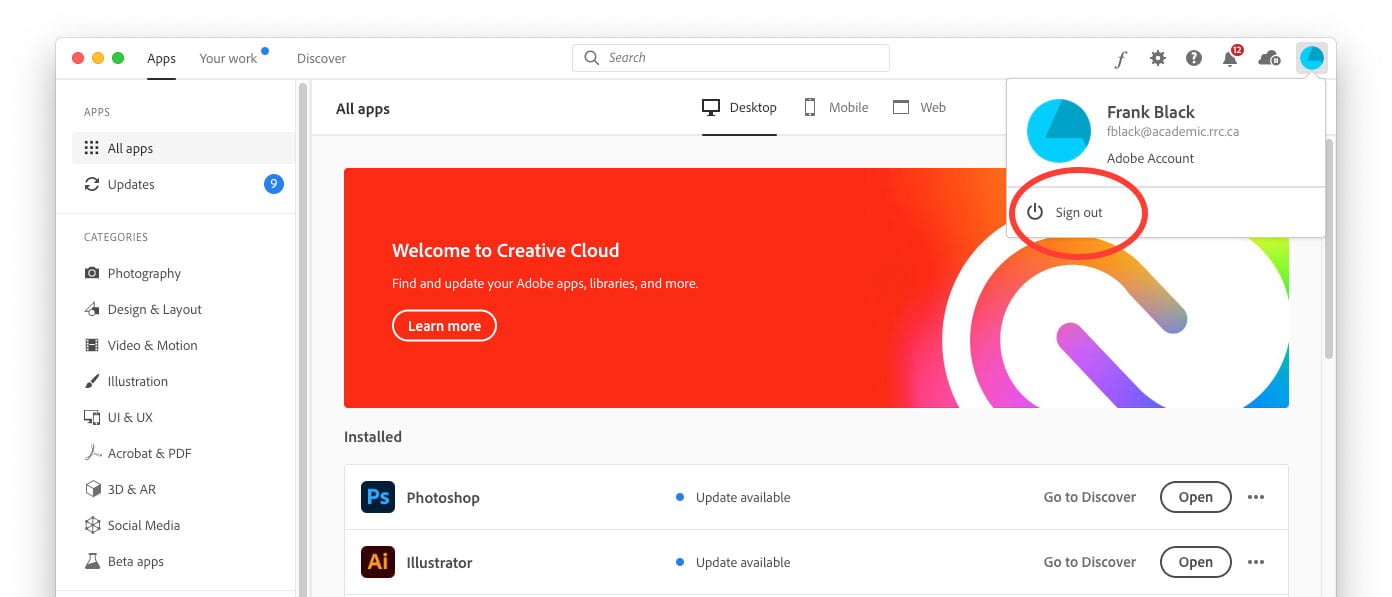Click Adobe Account link
Viewport: 1392px width, 597px height.
tap(1150, 159)
